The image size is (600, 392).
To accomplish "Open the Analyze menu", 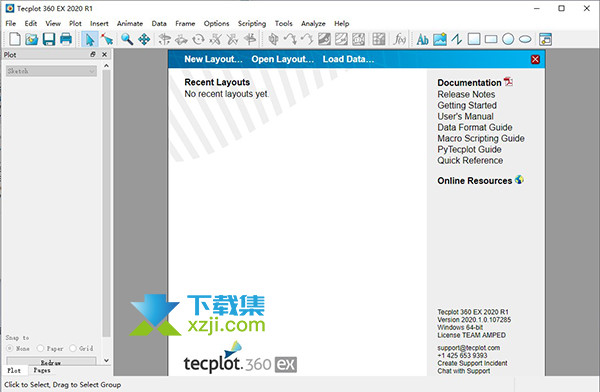I will pos(313,24).
